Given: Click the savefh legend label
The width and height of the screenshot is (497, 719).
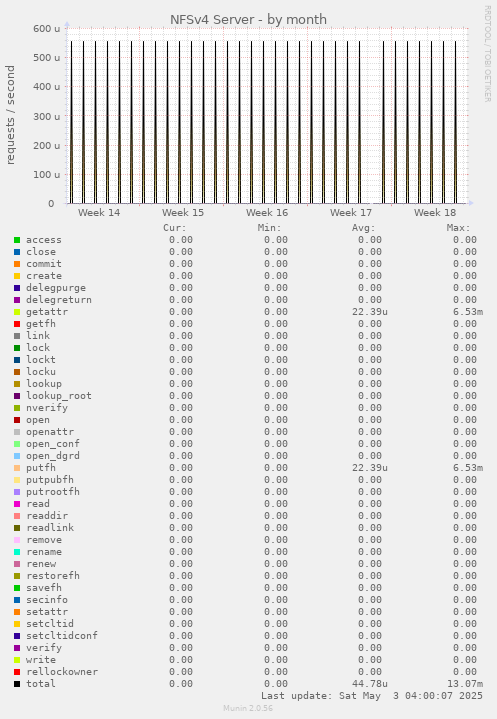Looking at the screenshot, I should pos(44,588).
